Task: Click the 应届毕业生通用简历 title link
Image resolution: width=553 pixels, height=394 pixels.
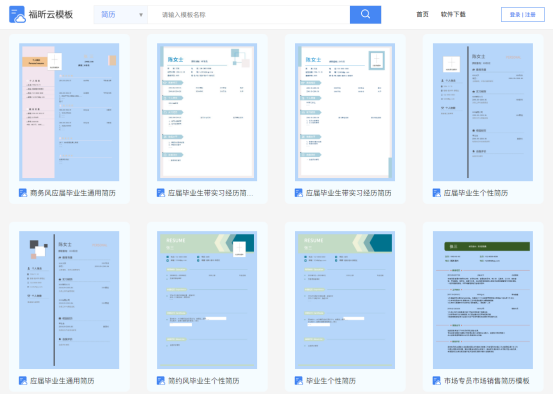Action: [x=62, y=381]
